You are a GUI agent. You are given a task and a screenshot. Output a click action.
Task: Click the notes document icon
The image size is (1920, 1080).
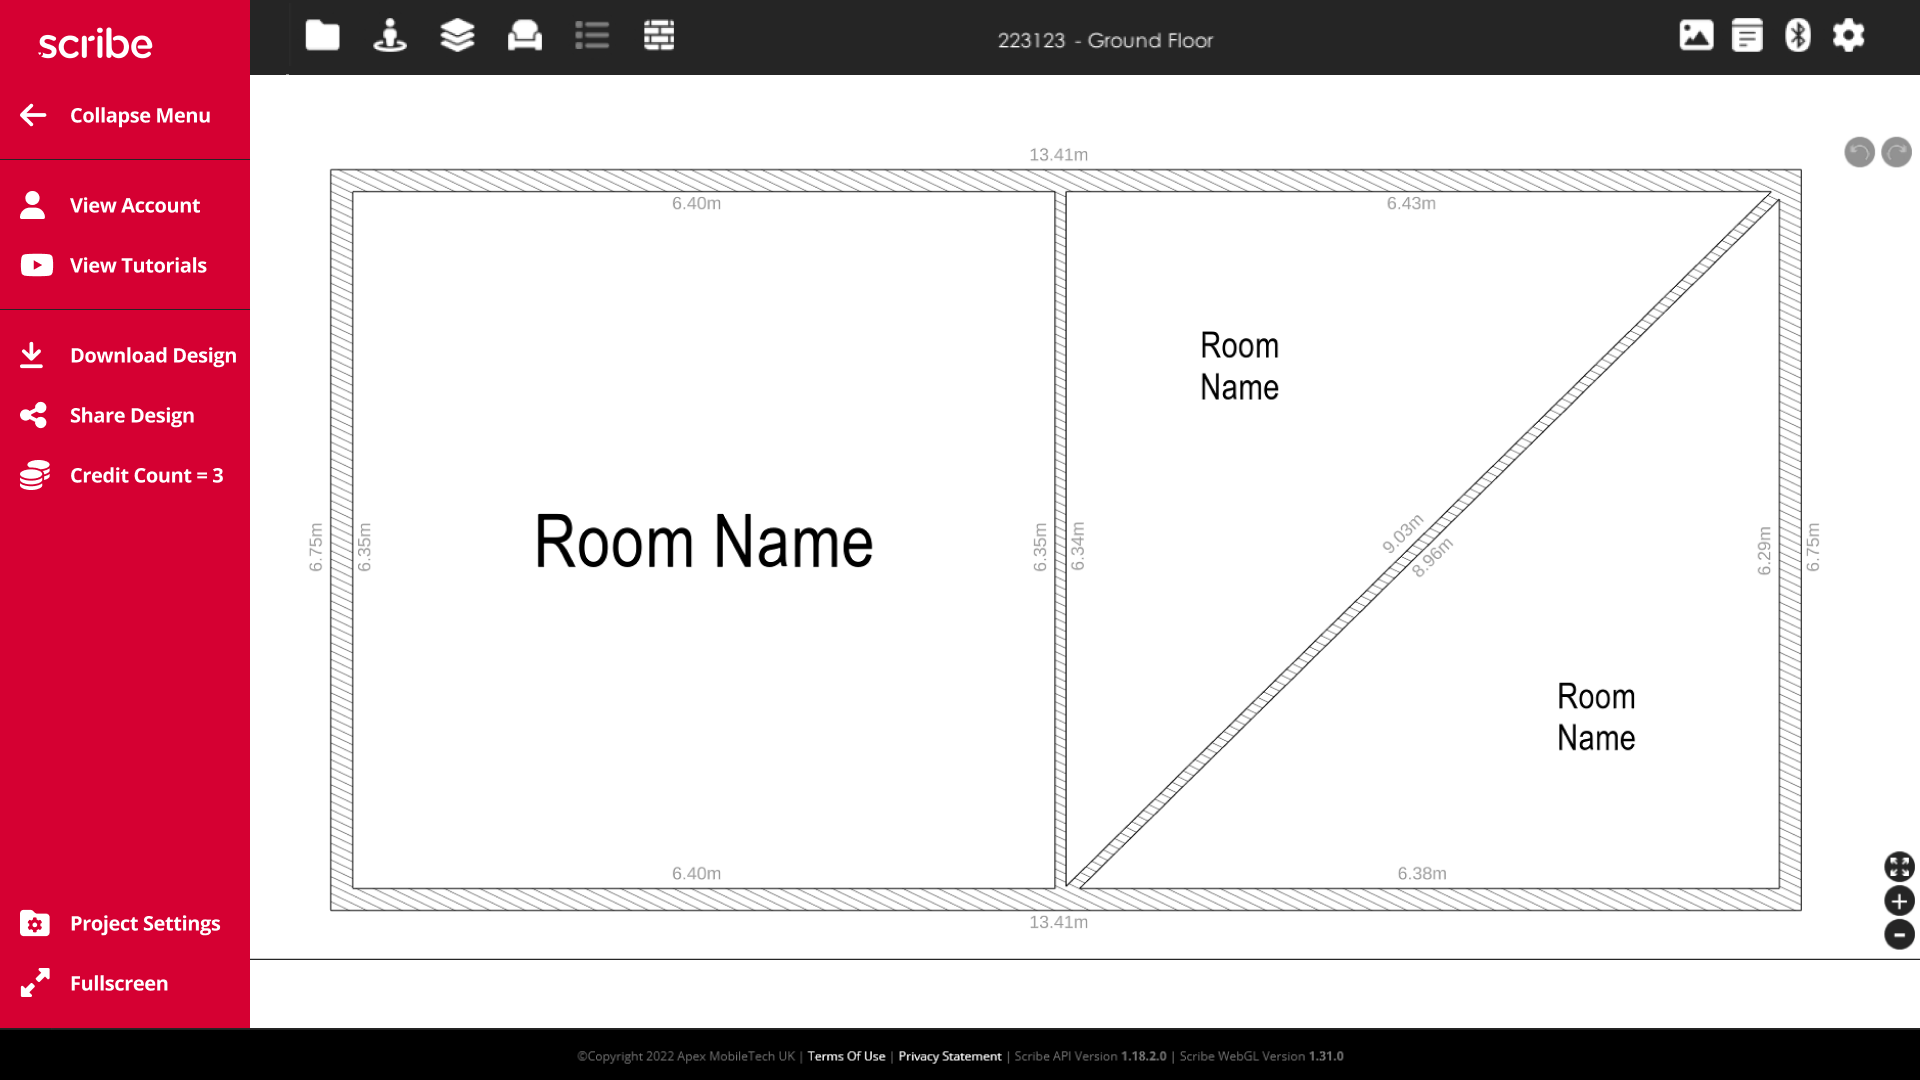point(1747,36)
